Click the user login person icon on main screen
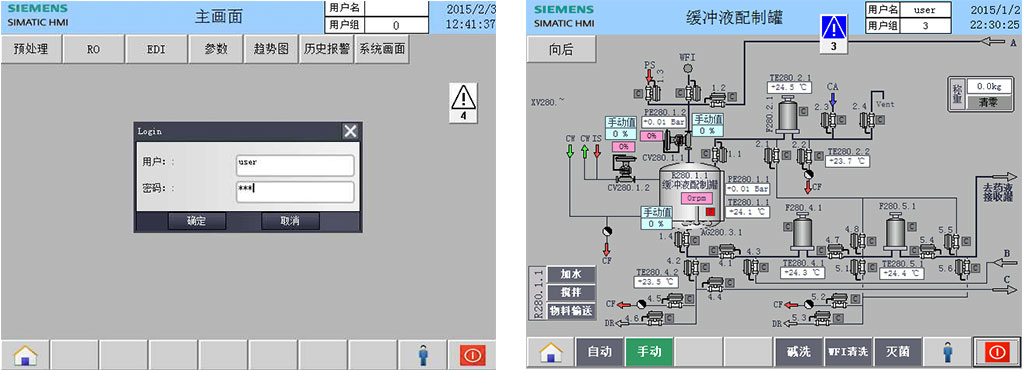 point(423,354)
